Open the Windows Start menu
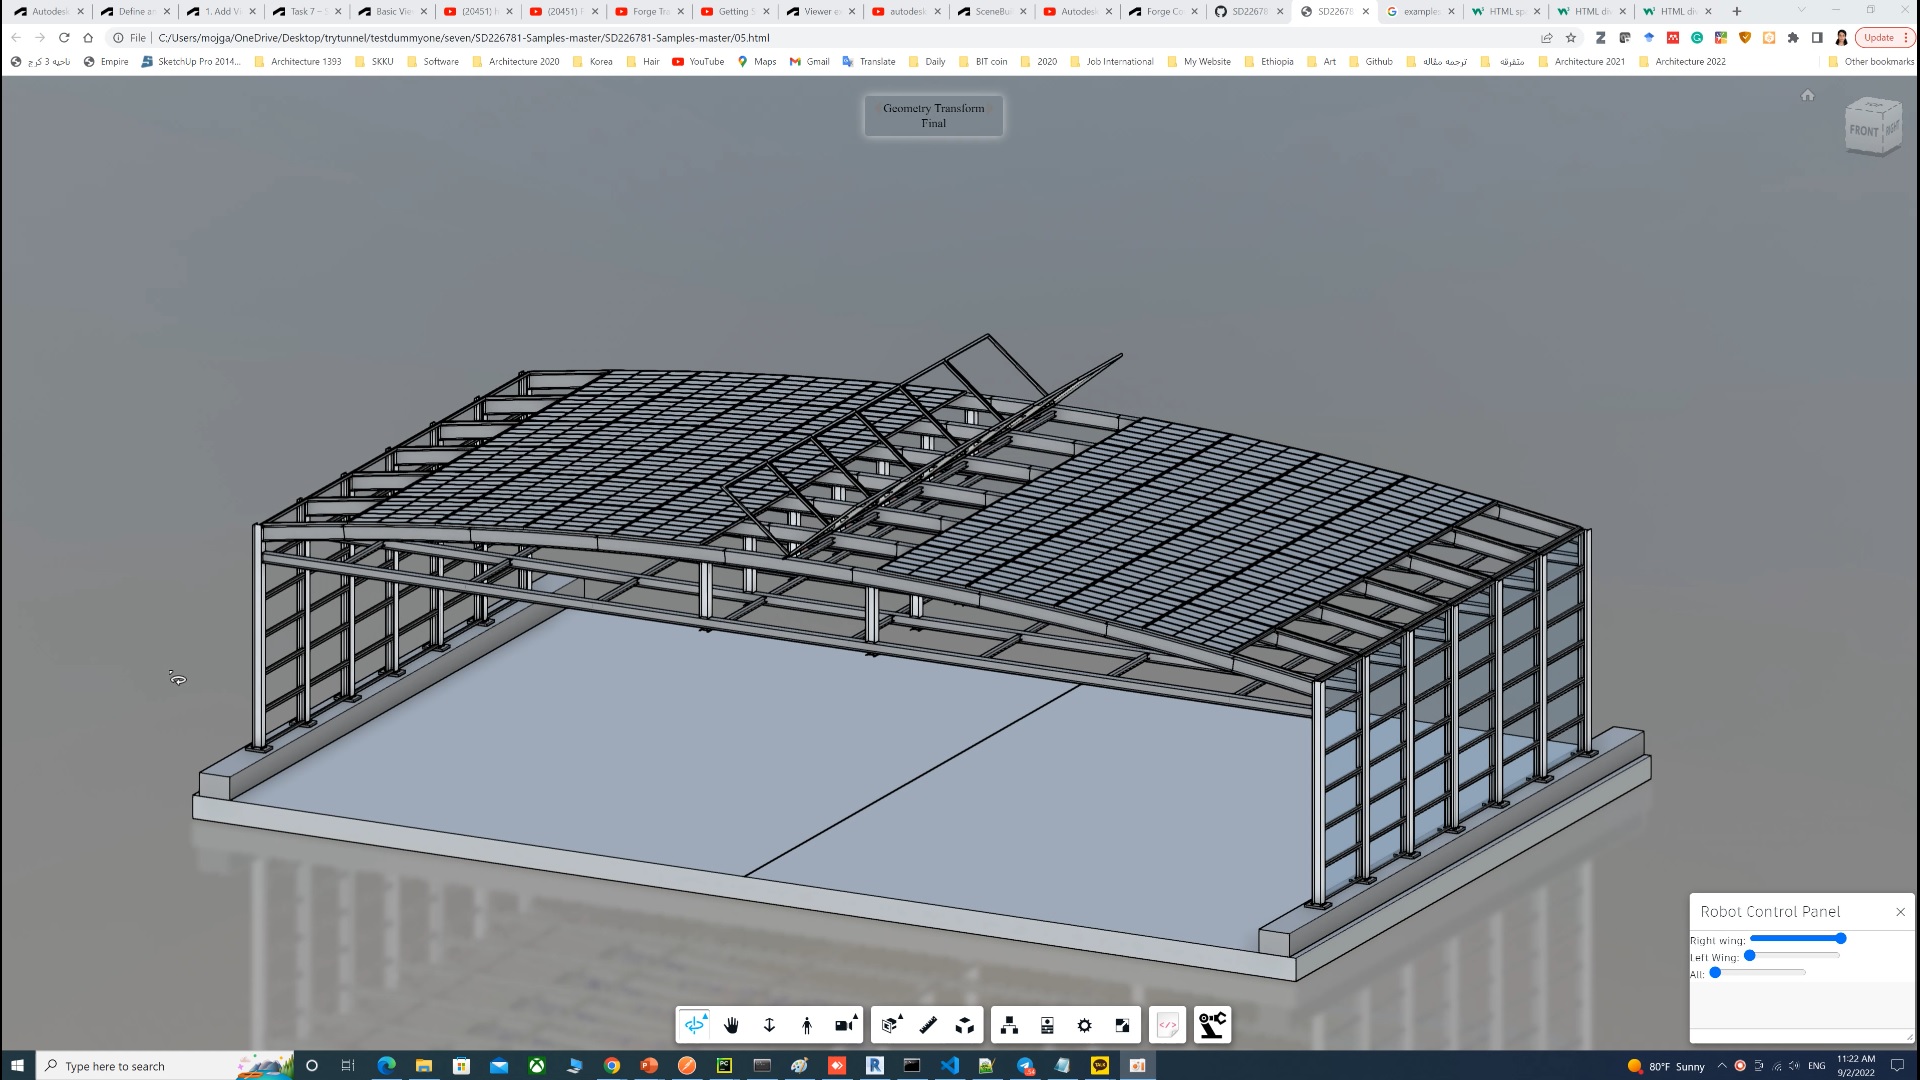1920x1080 pixels. [17, 1066]
